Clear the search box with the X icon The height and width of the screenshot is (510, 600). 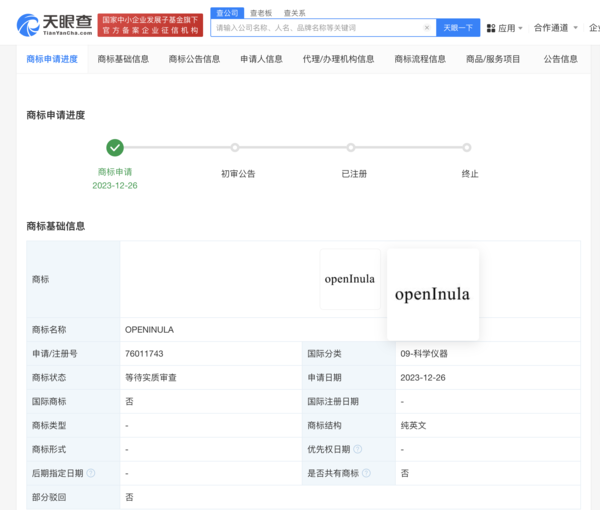point(427,28)
